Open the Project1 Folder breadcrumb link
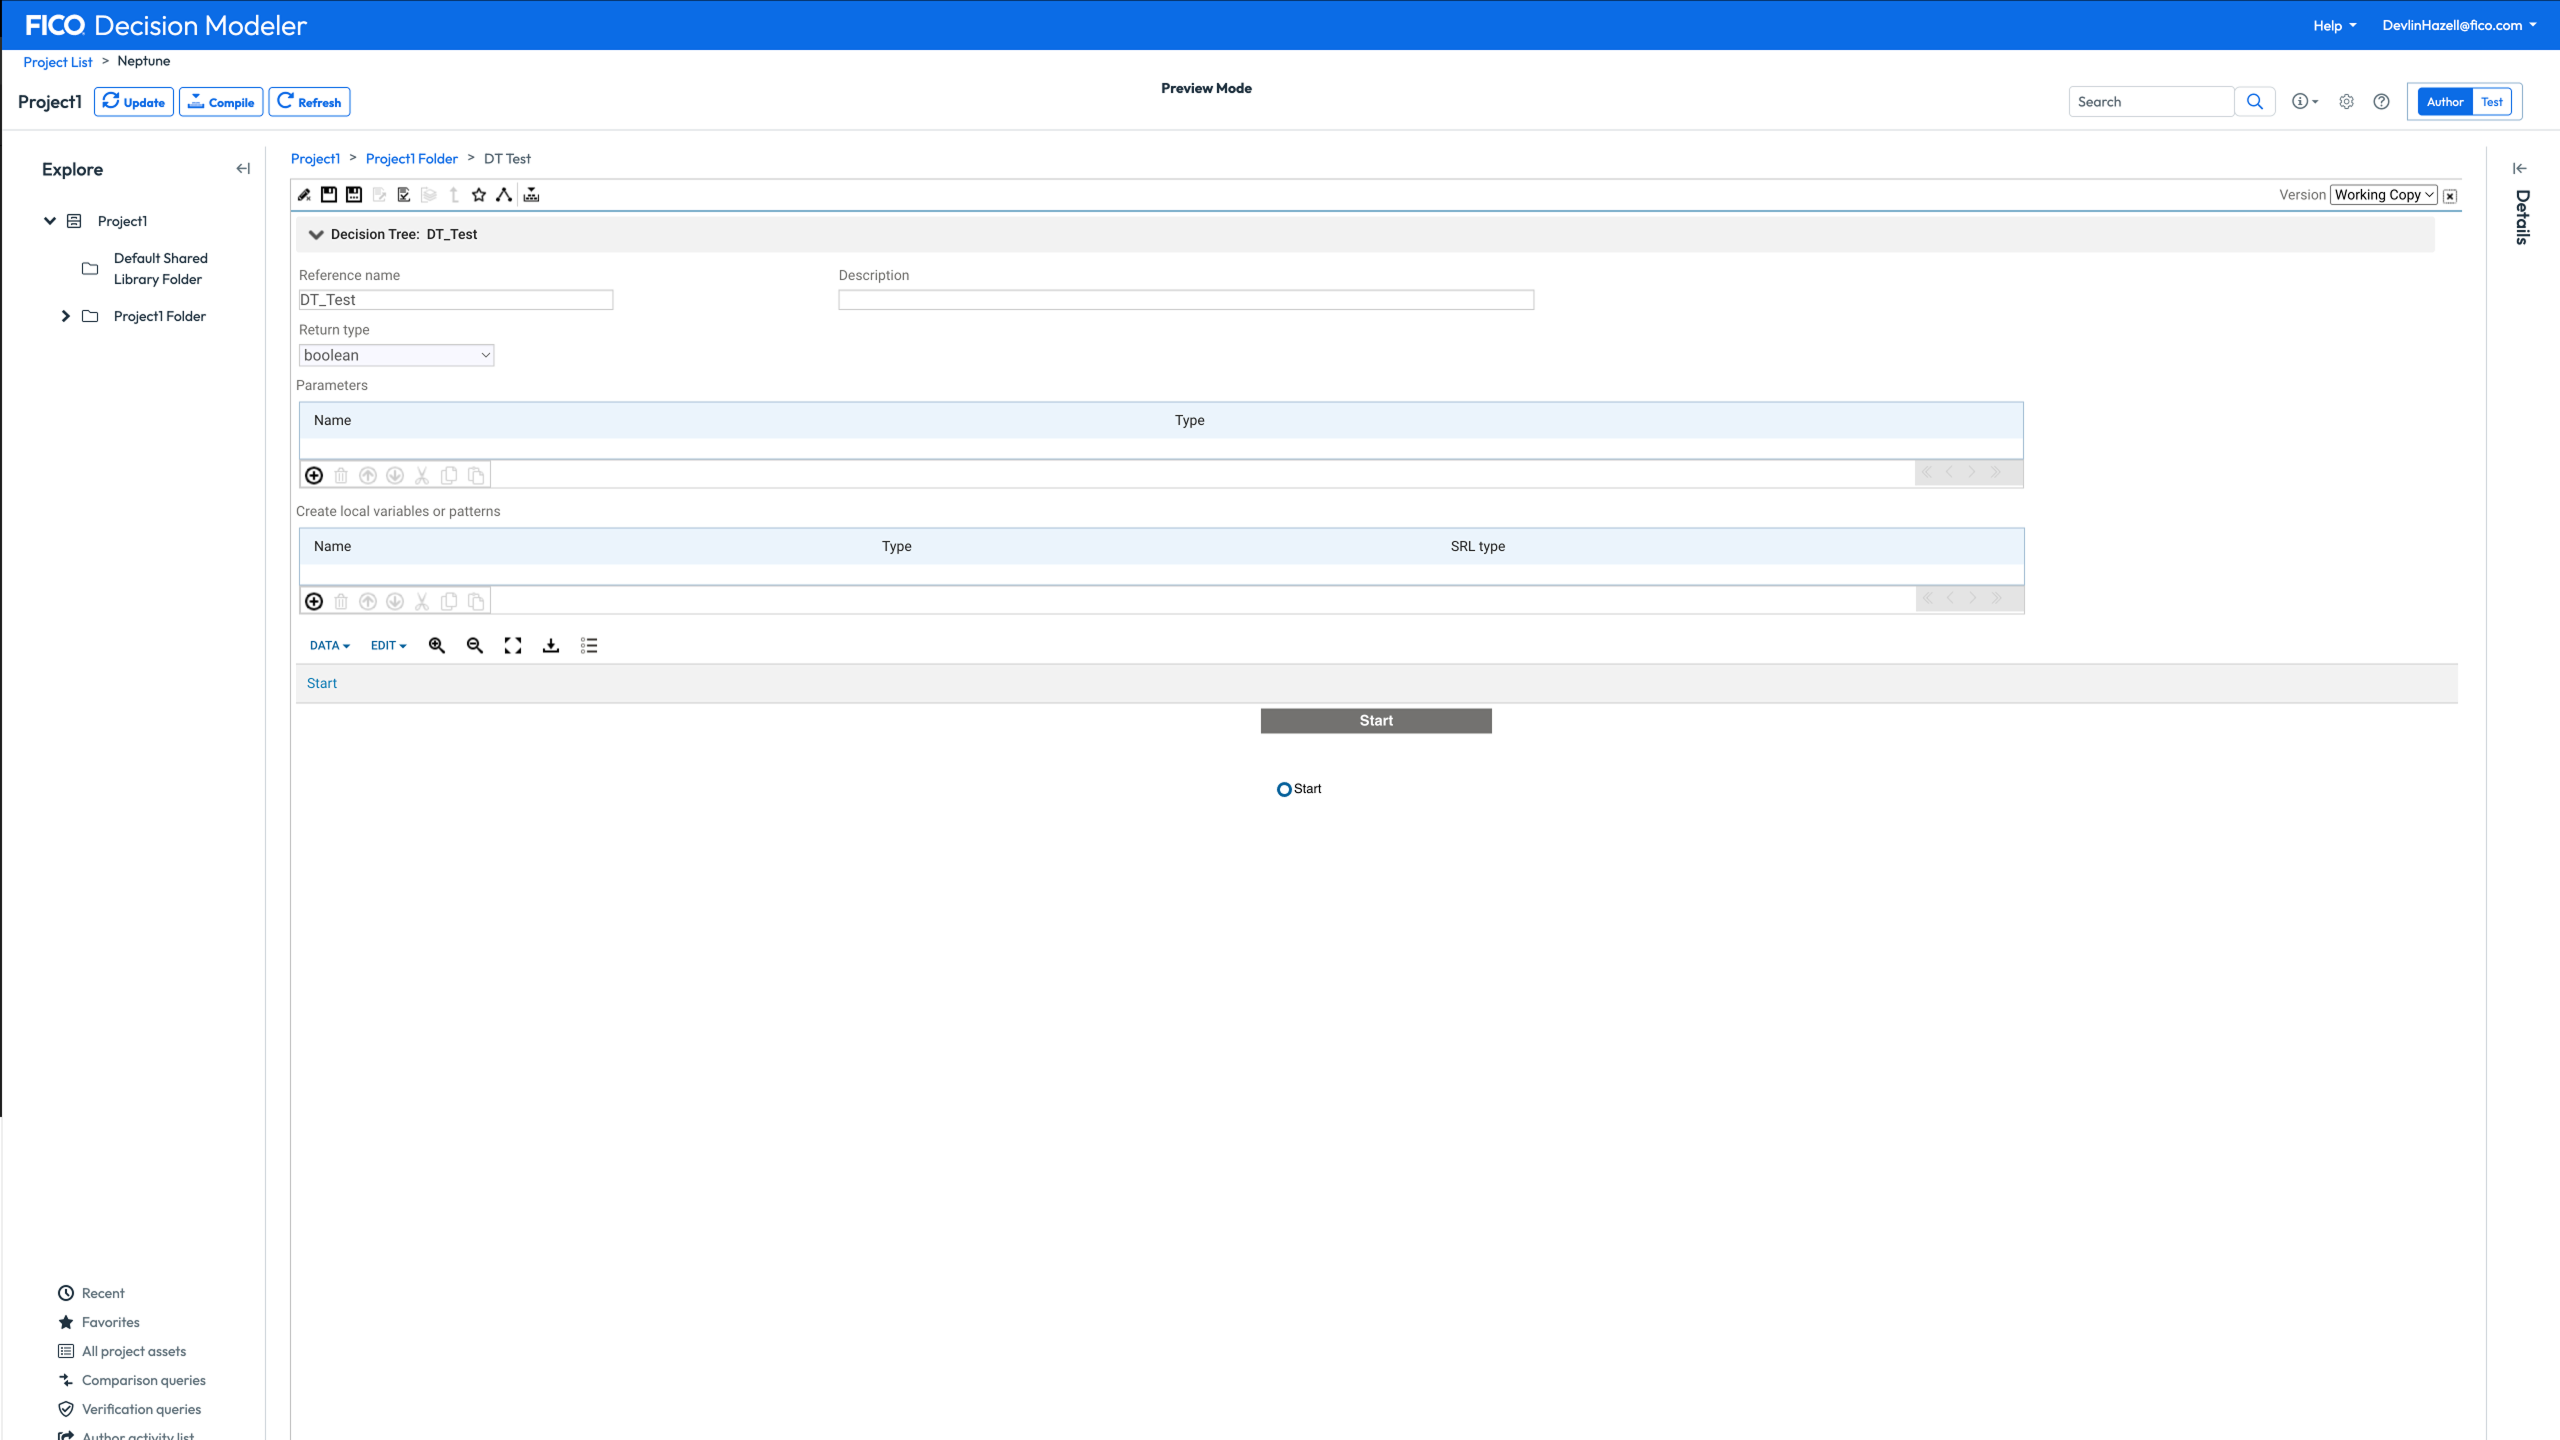This screenshot has height=1440, width=2560. click(x=411, y=159)
